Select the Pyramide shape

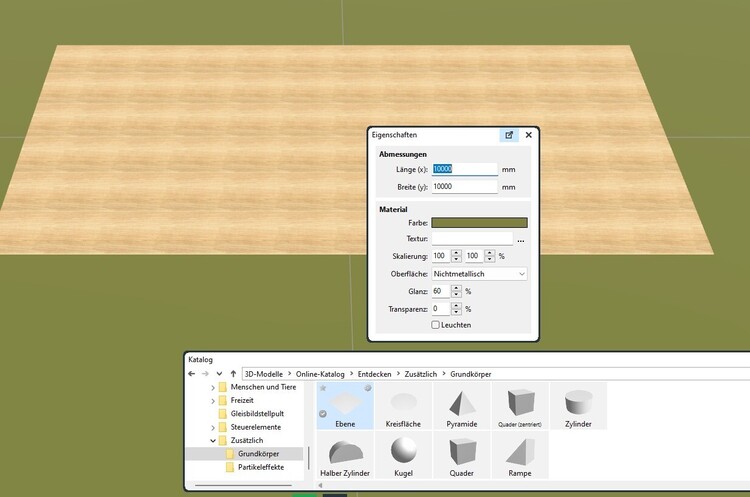[x=462, y=406]
